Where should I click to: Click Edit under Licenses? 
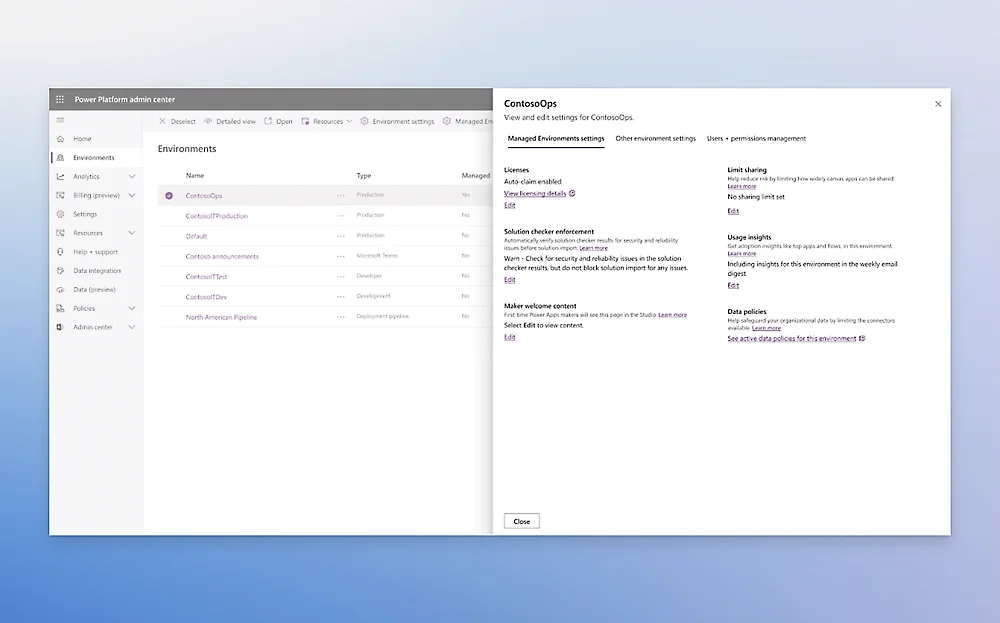coord(510,205)
